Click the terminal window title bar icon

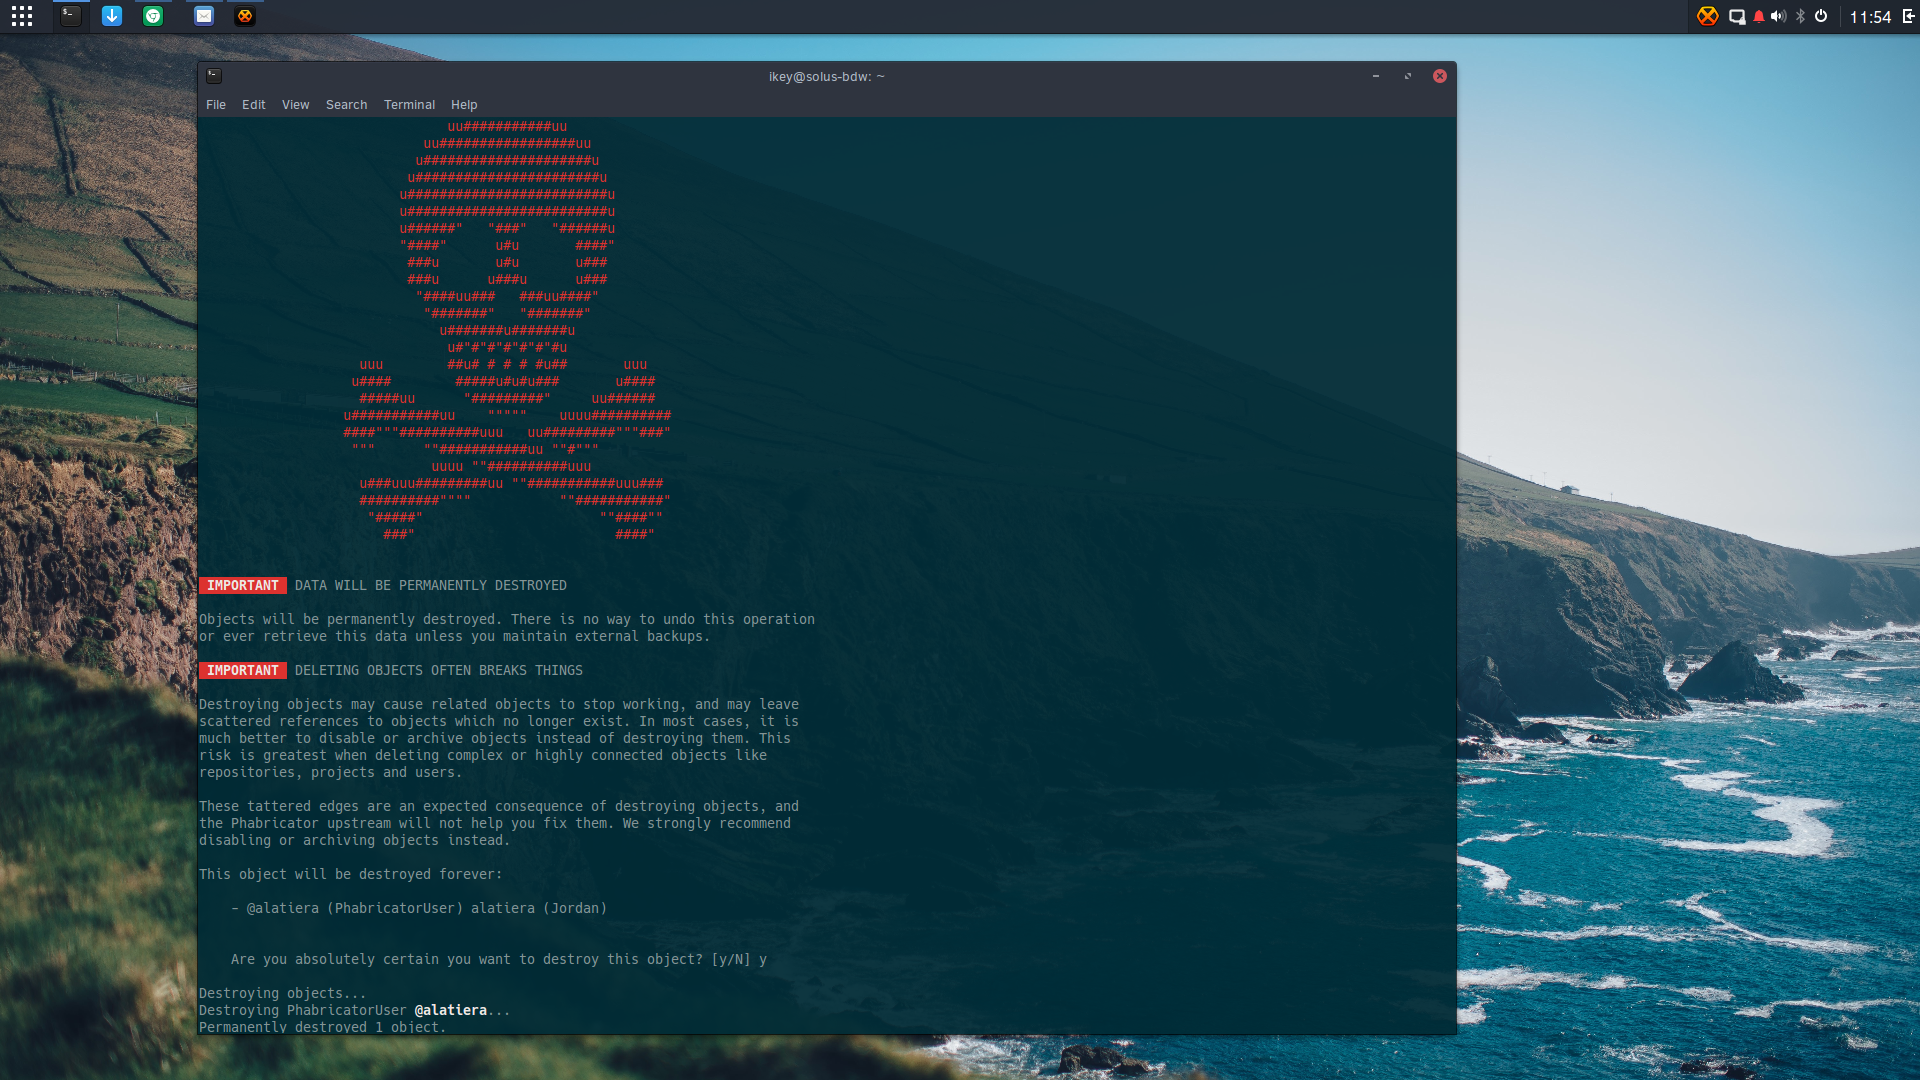[x=214, y=76]
